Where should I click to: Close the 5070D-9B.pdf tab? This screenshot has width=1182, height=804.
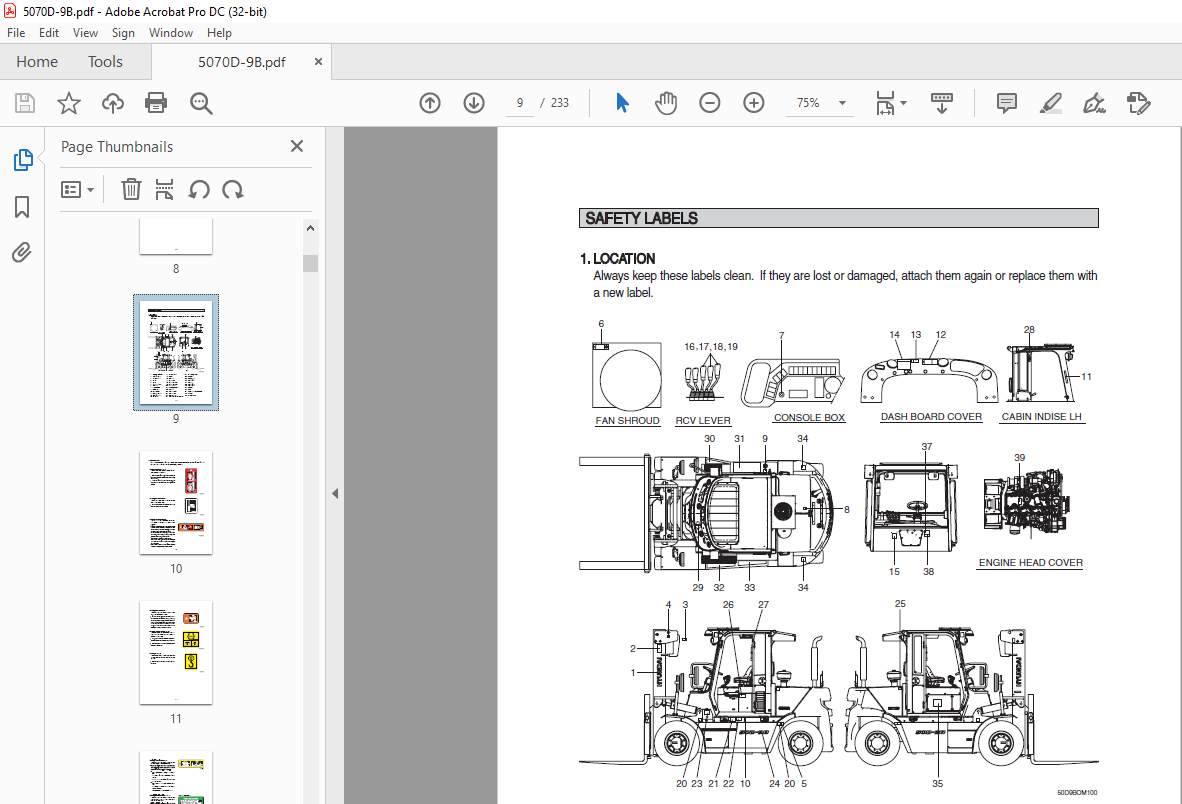[x=318, y=62]
